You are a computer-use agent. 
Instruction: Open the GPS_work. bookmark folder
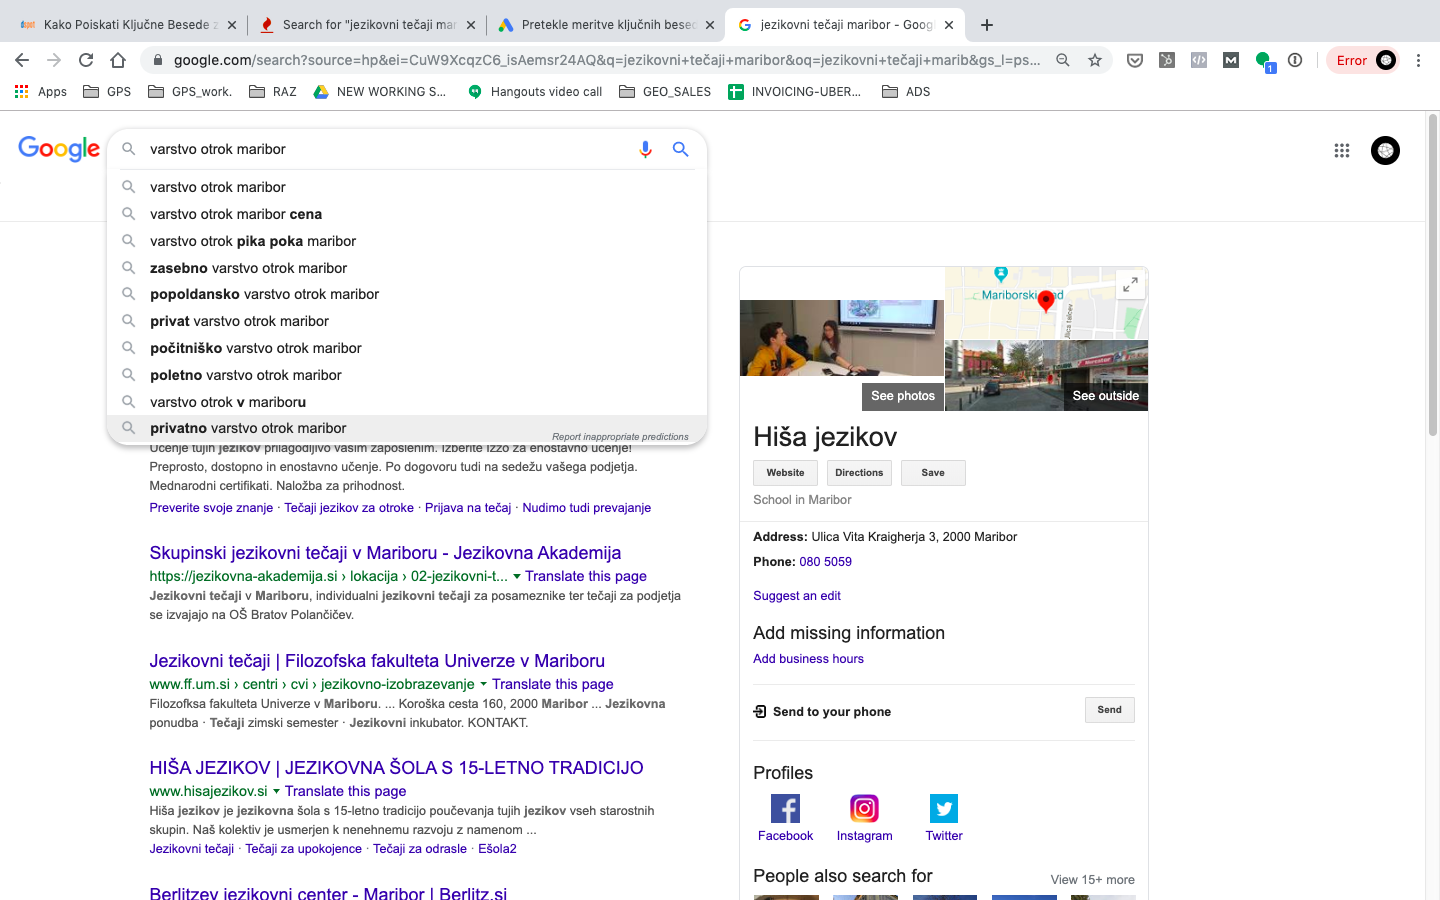190,91
